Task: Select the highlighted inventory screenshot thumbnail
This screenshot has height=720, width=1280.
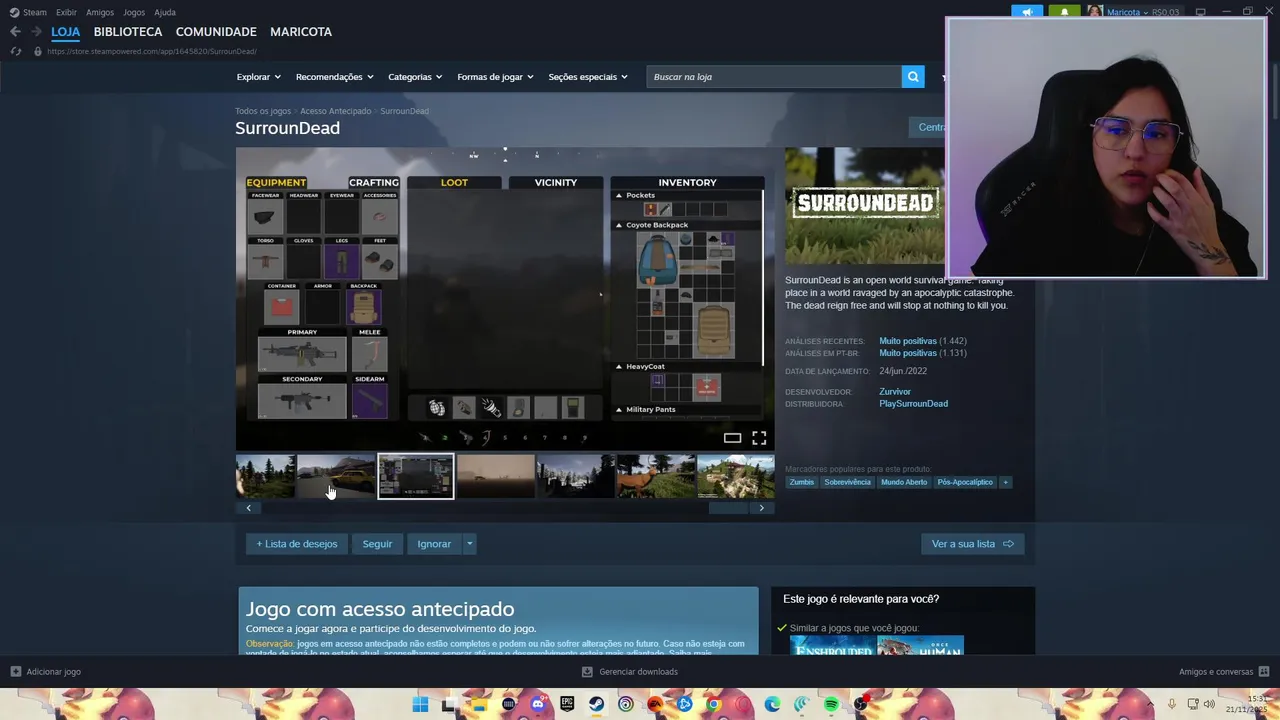Action: 416,476
